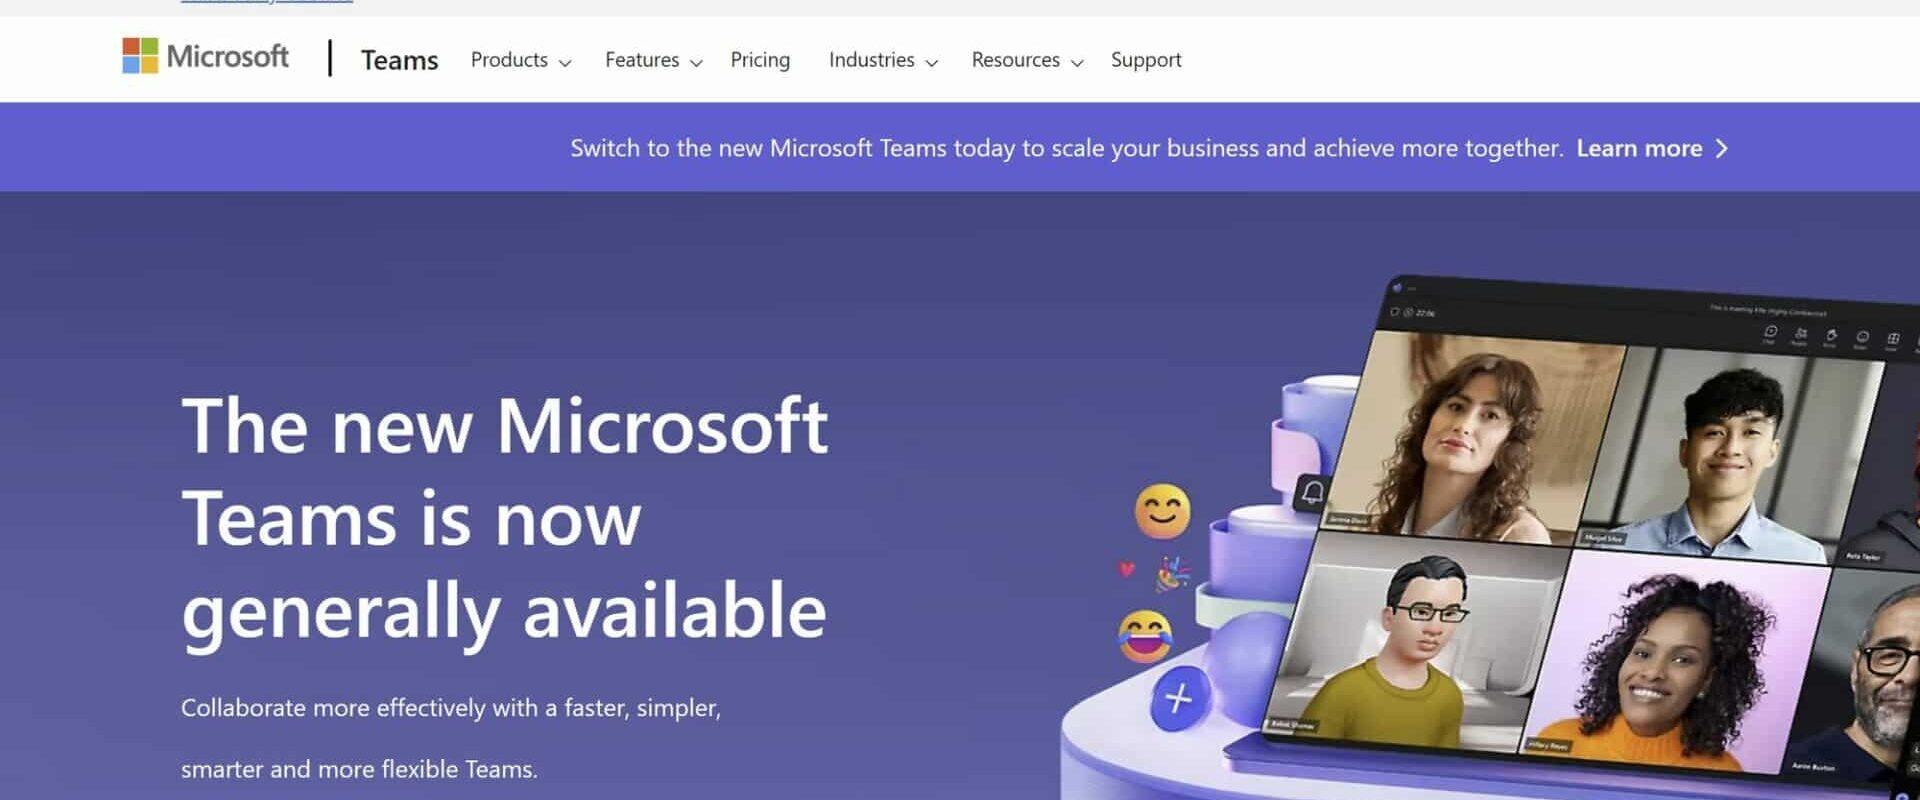
Task: Open the Support menu item
Action: point(1146,60)
